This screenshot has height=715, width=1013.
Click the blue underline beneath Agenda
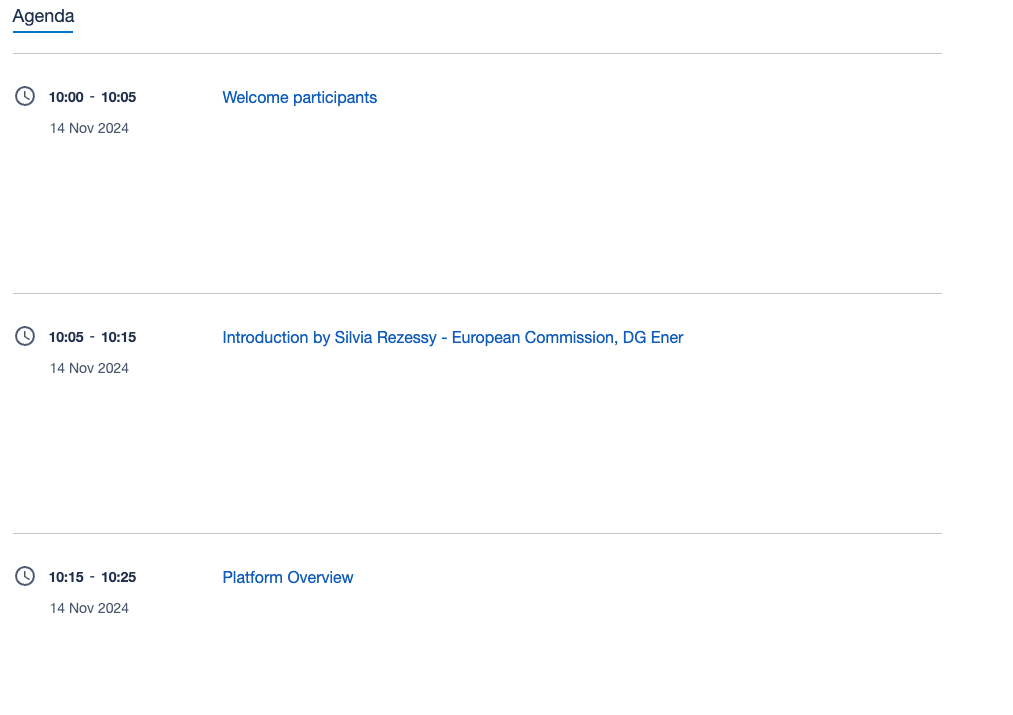pos(43,32)
